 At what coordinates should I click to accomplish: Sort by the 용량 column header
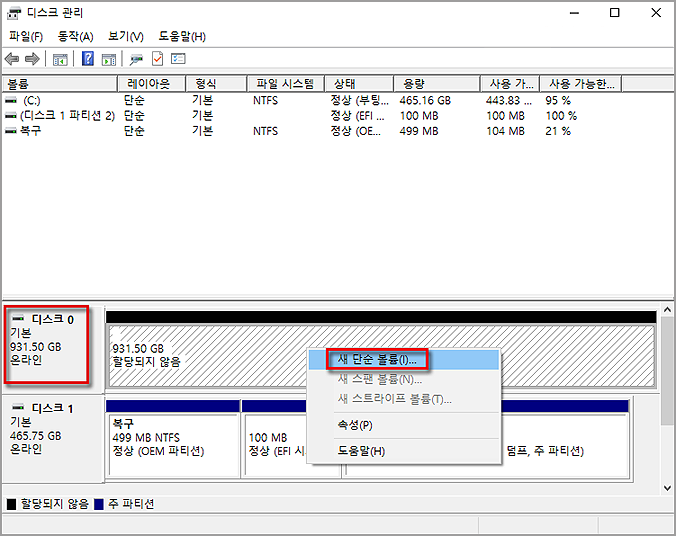437,84
